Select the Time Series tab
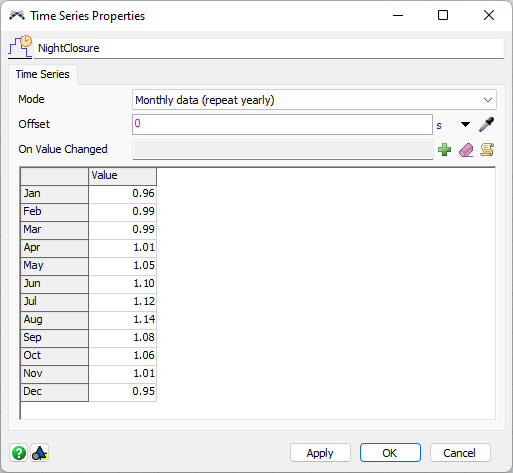Screen dimensions: 513x473 point(43,74)
